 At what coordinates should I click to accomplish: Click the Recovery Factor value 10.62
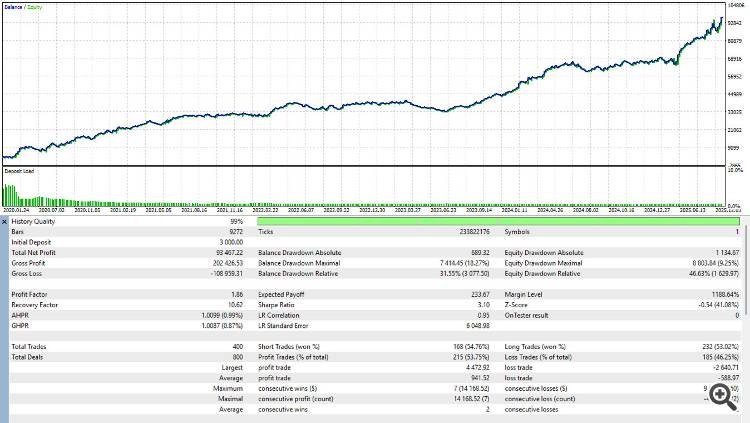coord(236,305)
